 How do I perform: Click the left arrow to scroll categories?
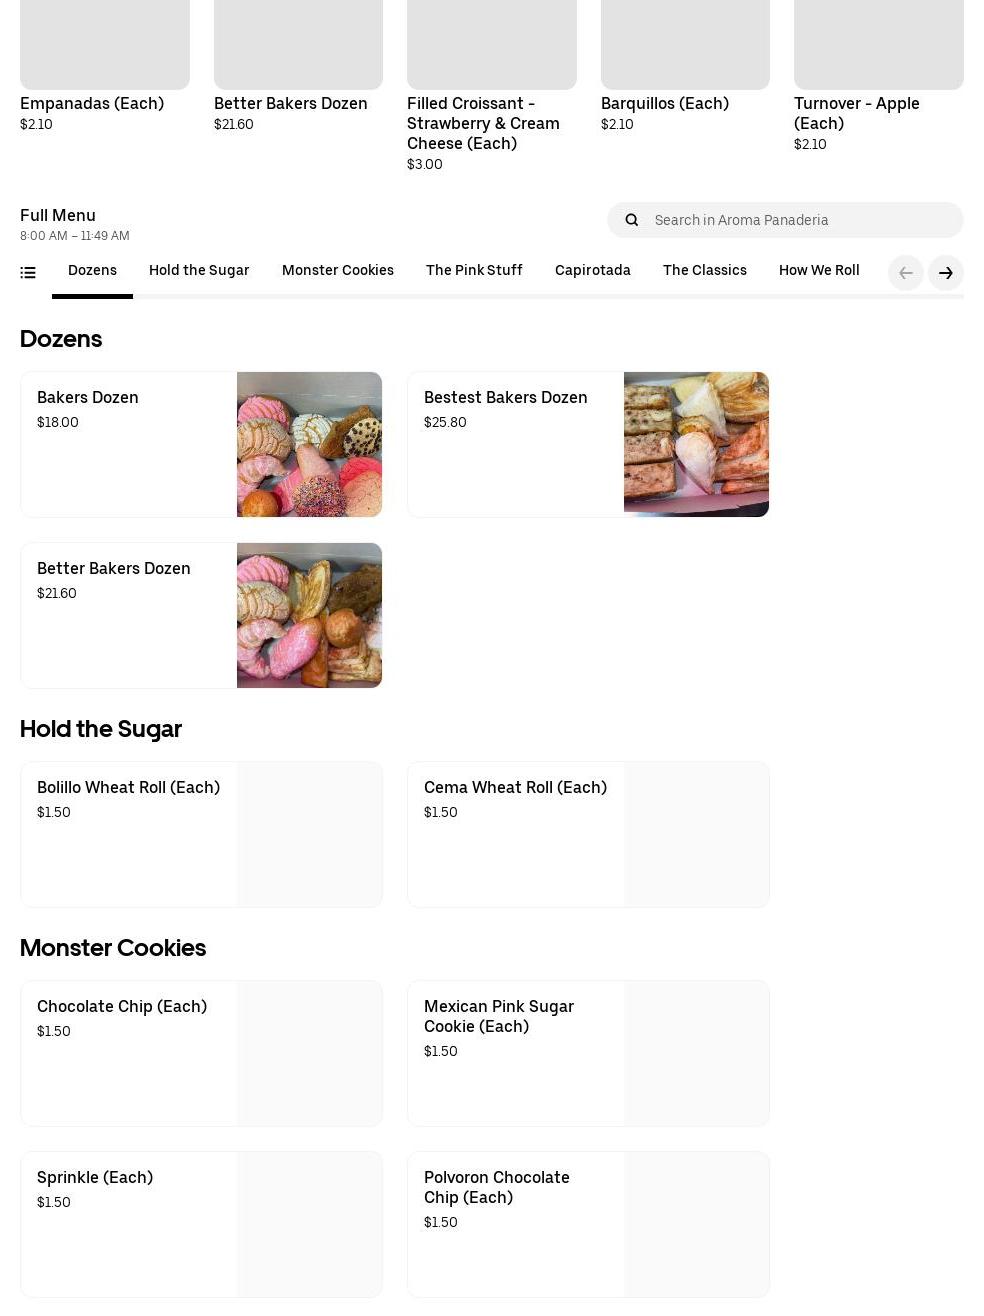(x=906, y=273)
